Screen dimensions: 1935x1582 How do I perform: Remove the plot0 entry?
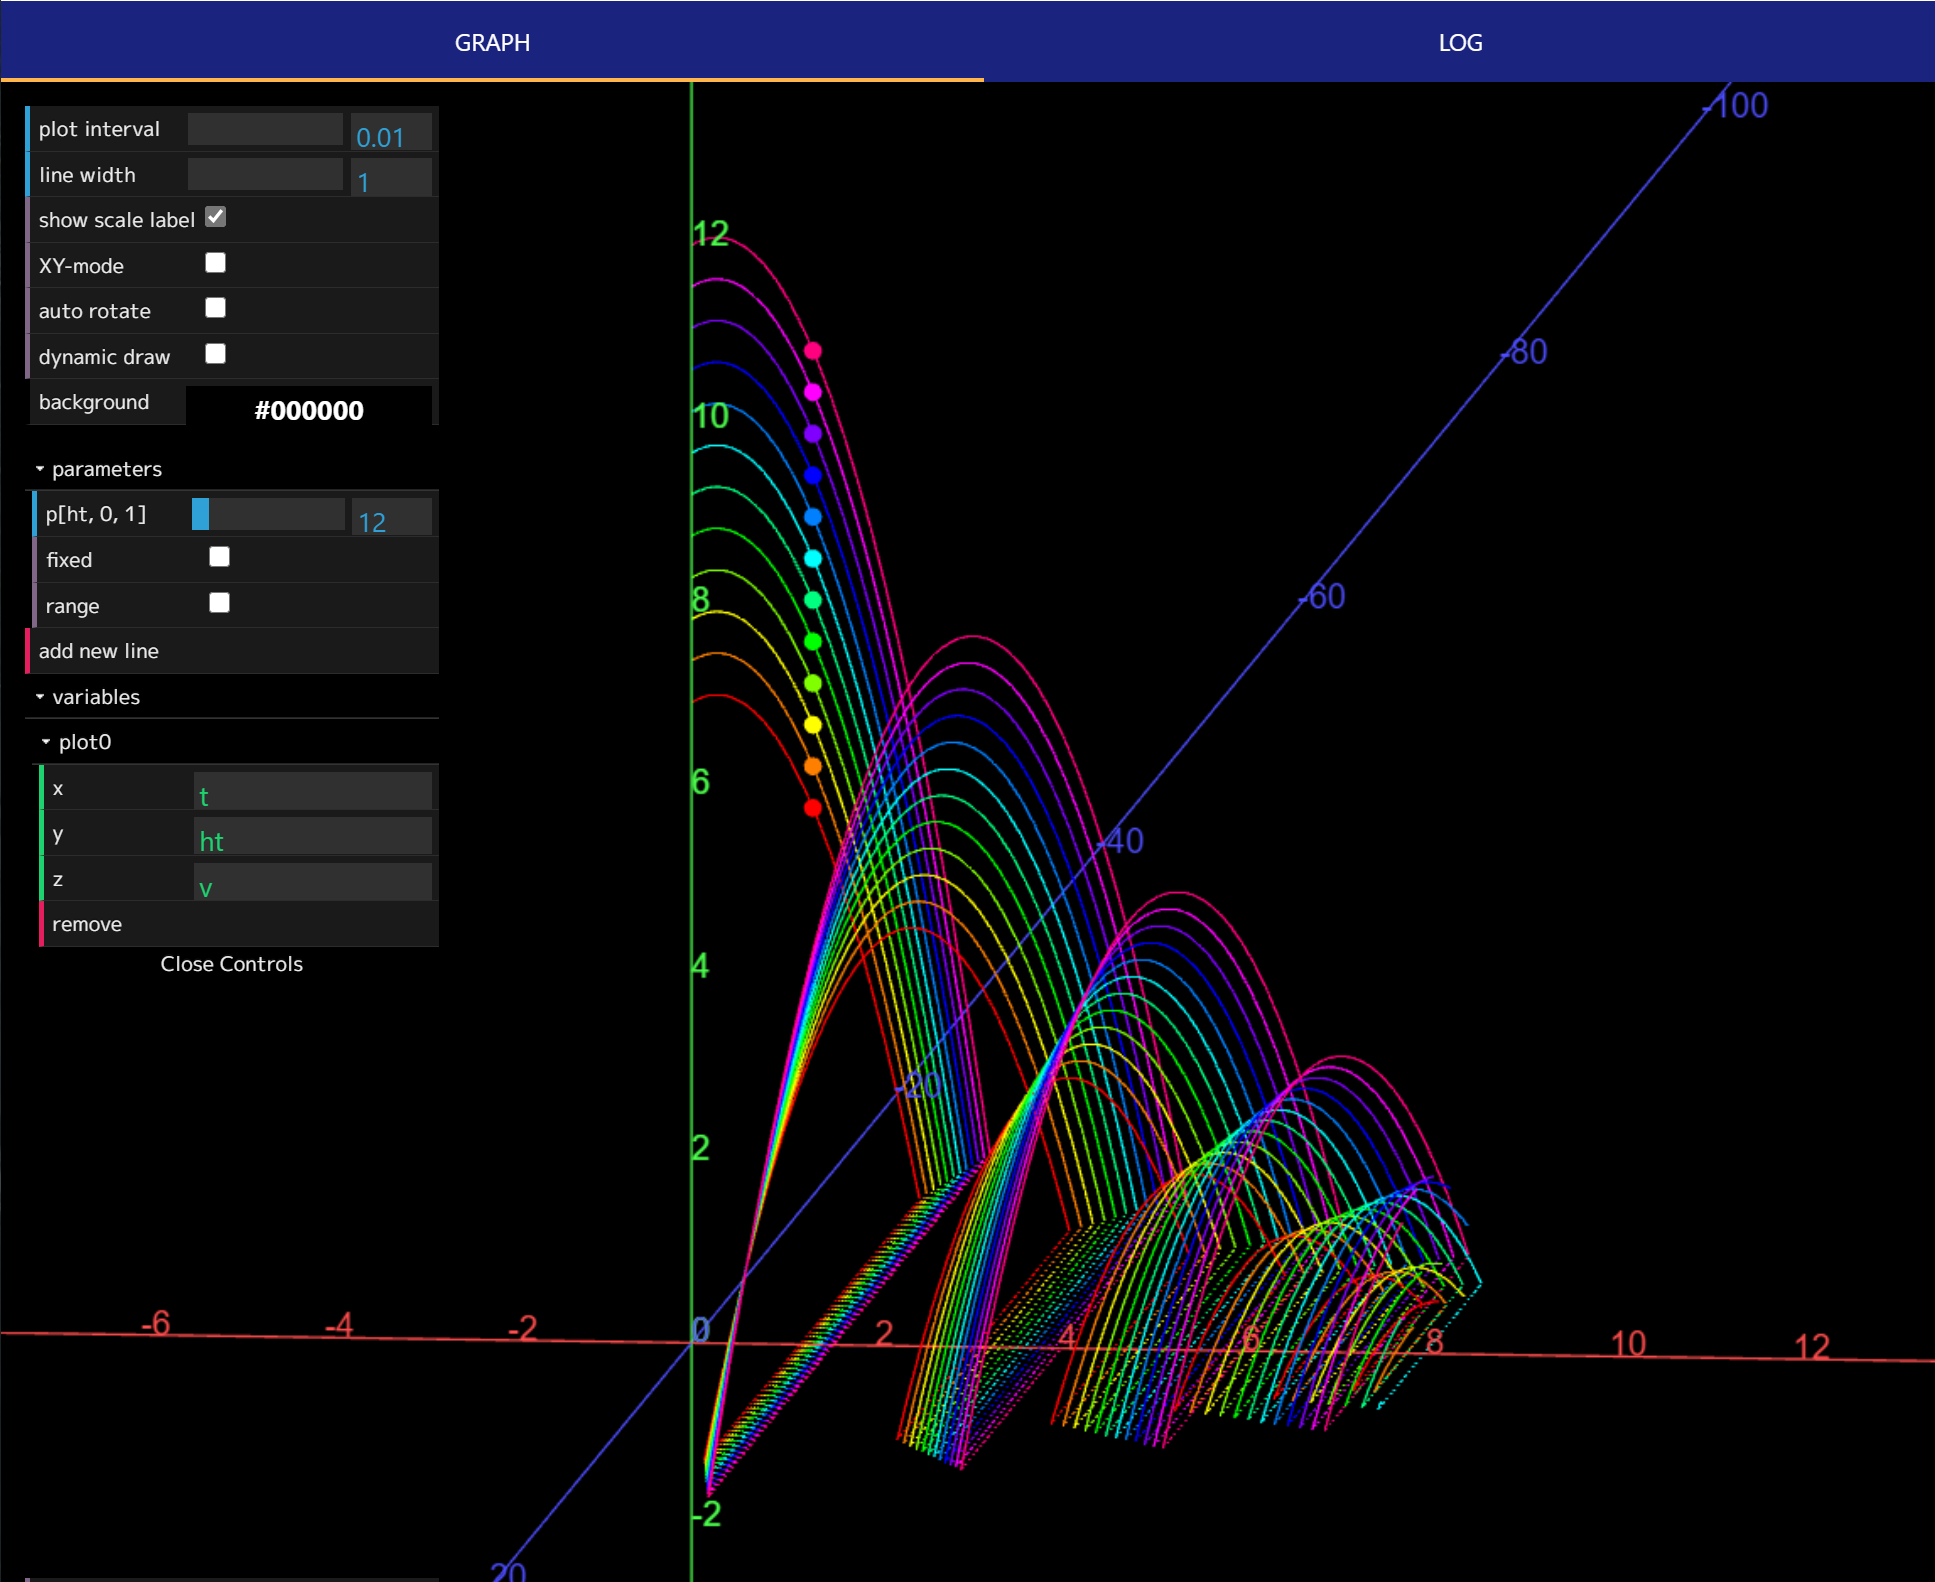click(87, 924)
